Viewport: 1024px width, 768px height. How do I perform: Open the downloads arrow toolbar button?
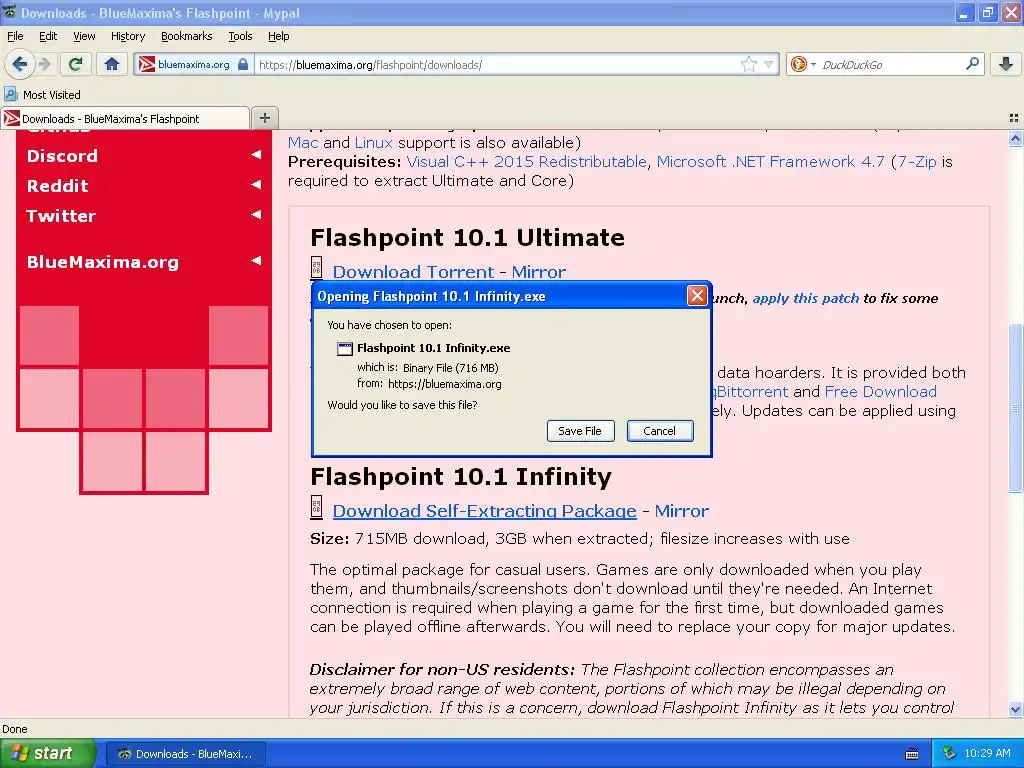coord(1006,64)
